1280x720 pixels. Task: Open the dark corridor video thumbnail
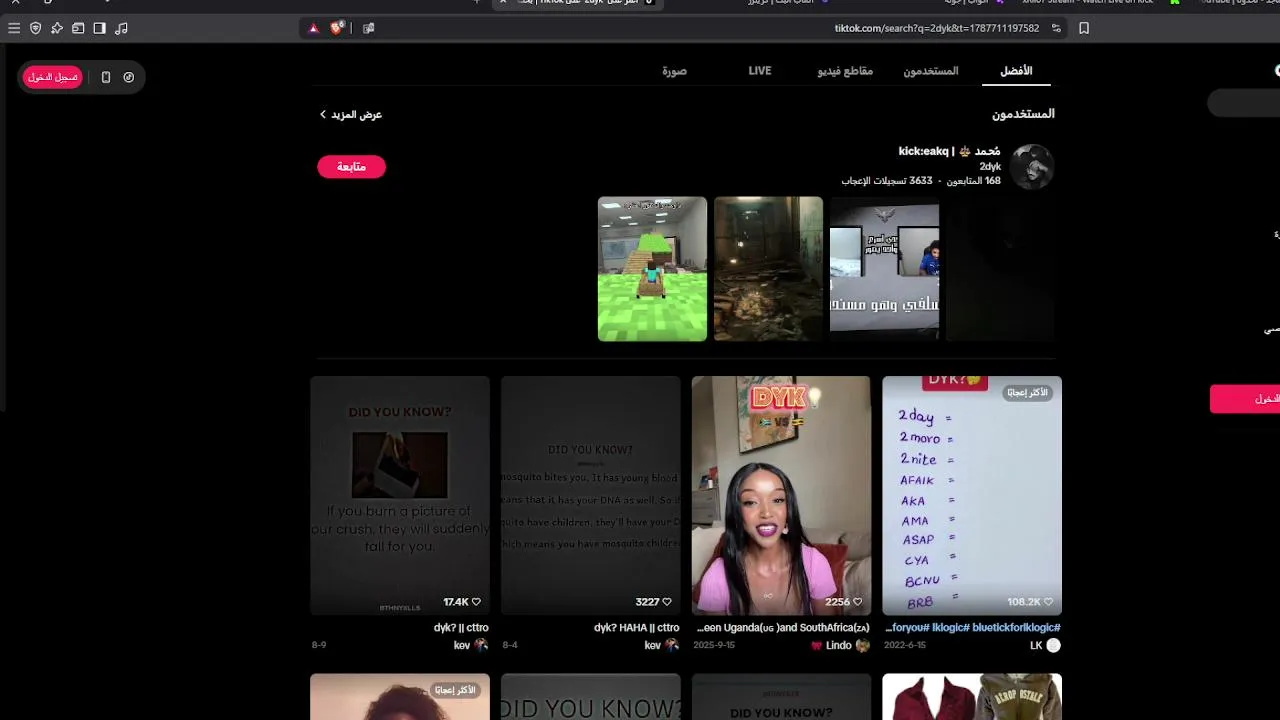[x=768, y=269]
